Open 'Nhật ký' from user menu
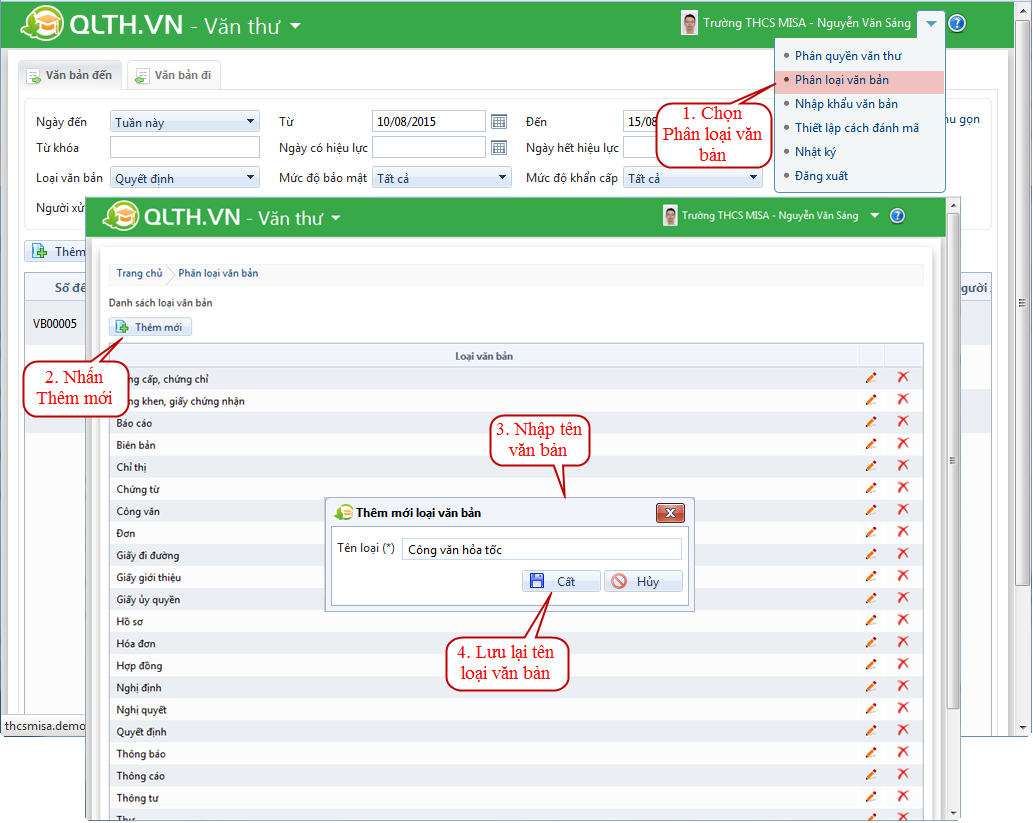The image size is (1033, 823). [x=815, y=152]
